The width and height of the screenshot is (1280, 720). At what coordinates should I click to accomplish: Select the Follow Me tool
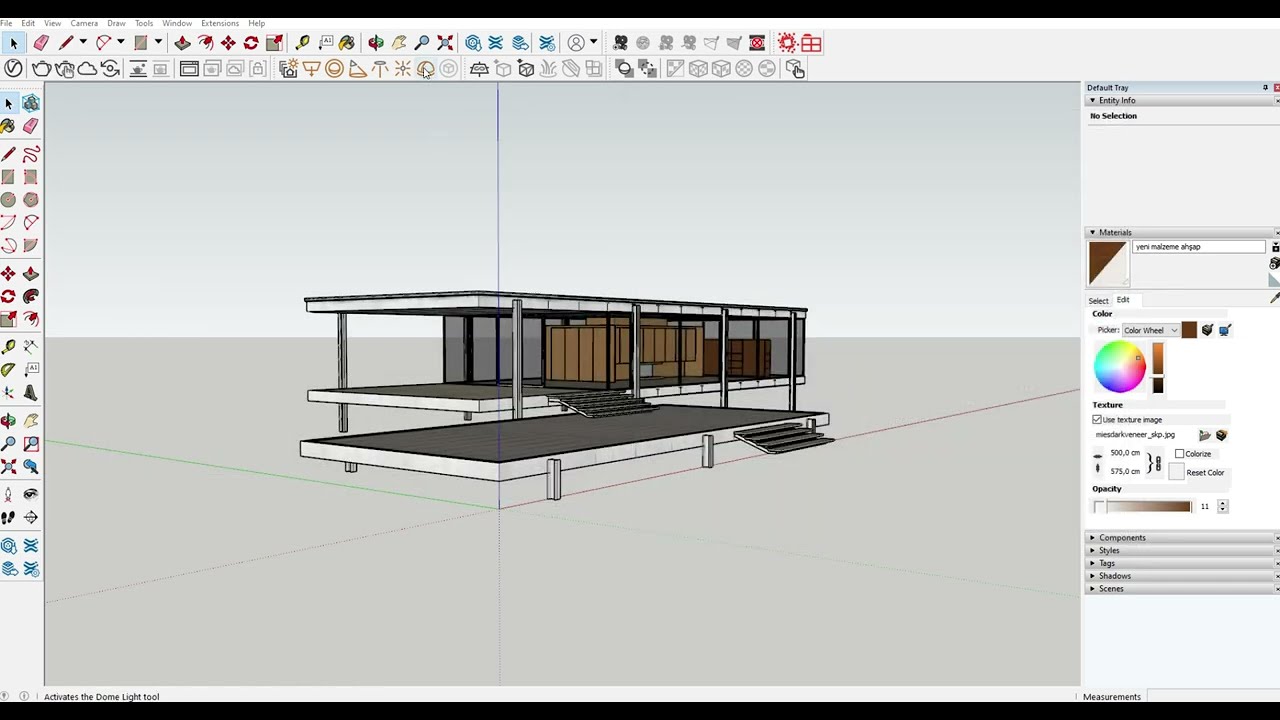(31, 296)
